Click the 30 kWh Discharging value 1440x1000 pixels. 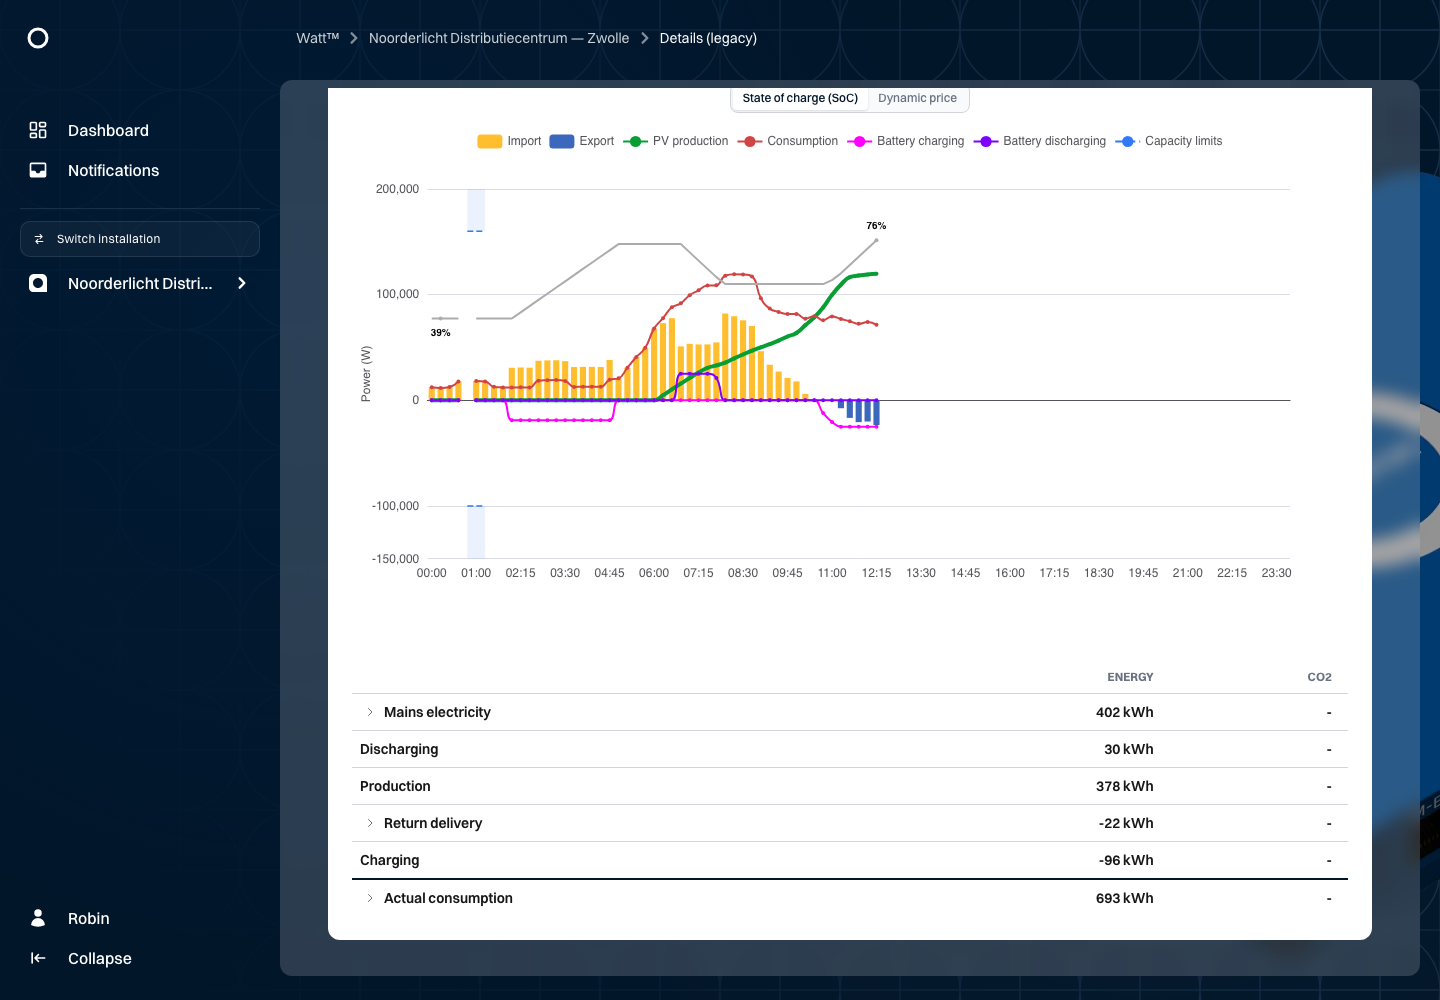pyautogui.click(x=1129, y=749)
